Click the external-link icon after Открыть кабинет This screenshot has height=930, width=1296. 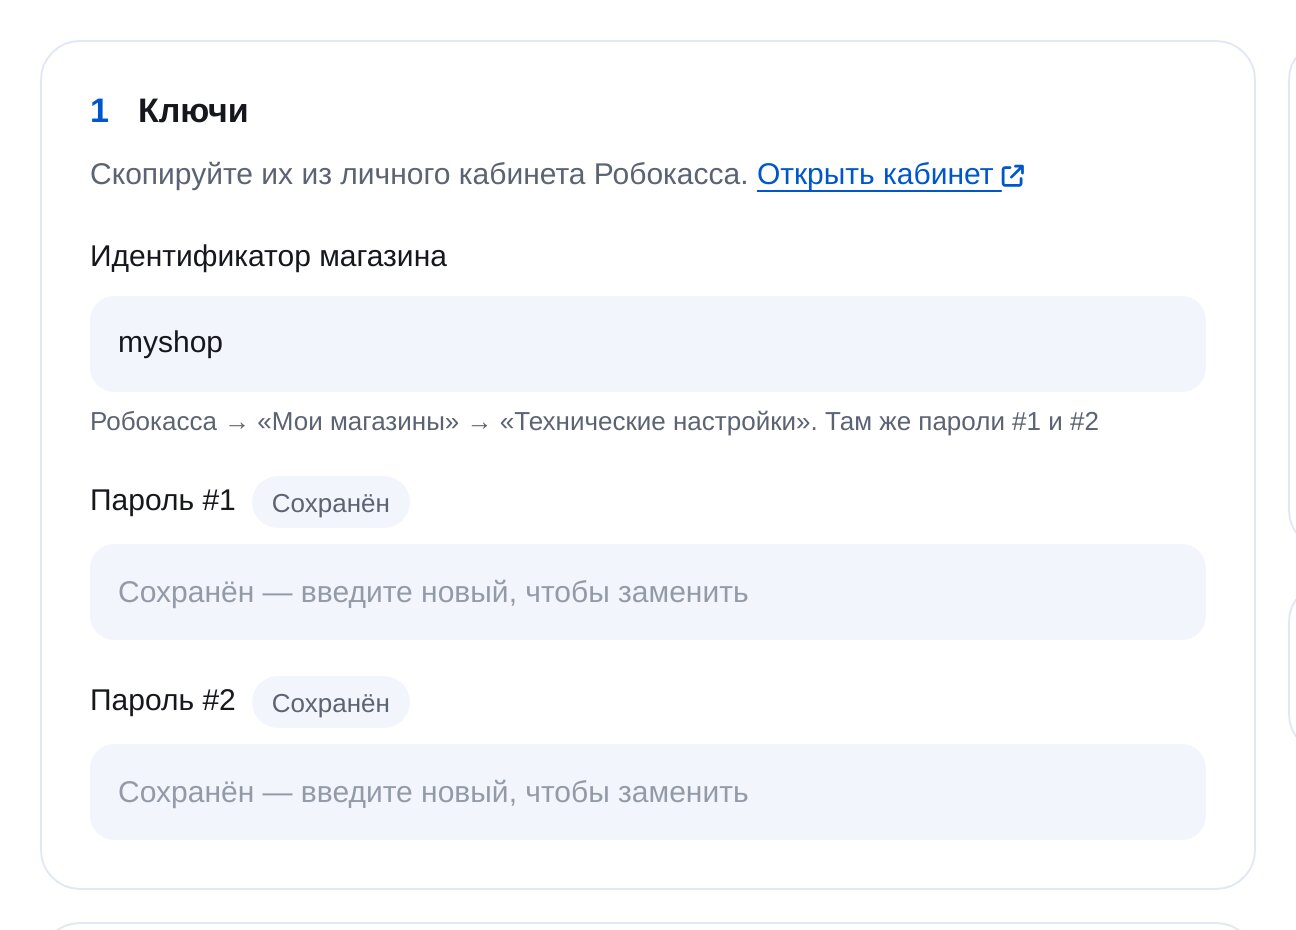click(x=1013, y=176)
